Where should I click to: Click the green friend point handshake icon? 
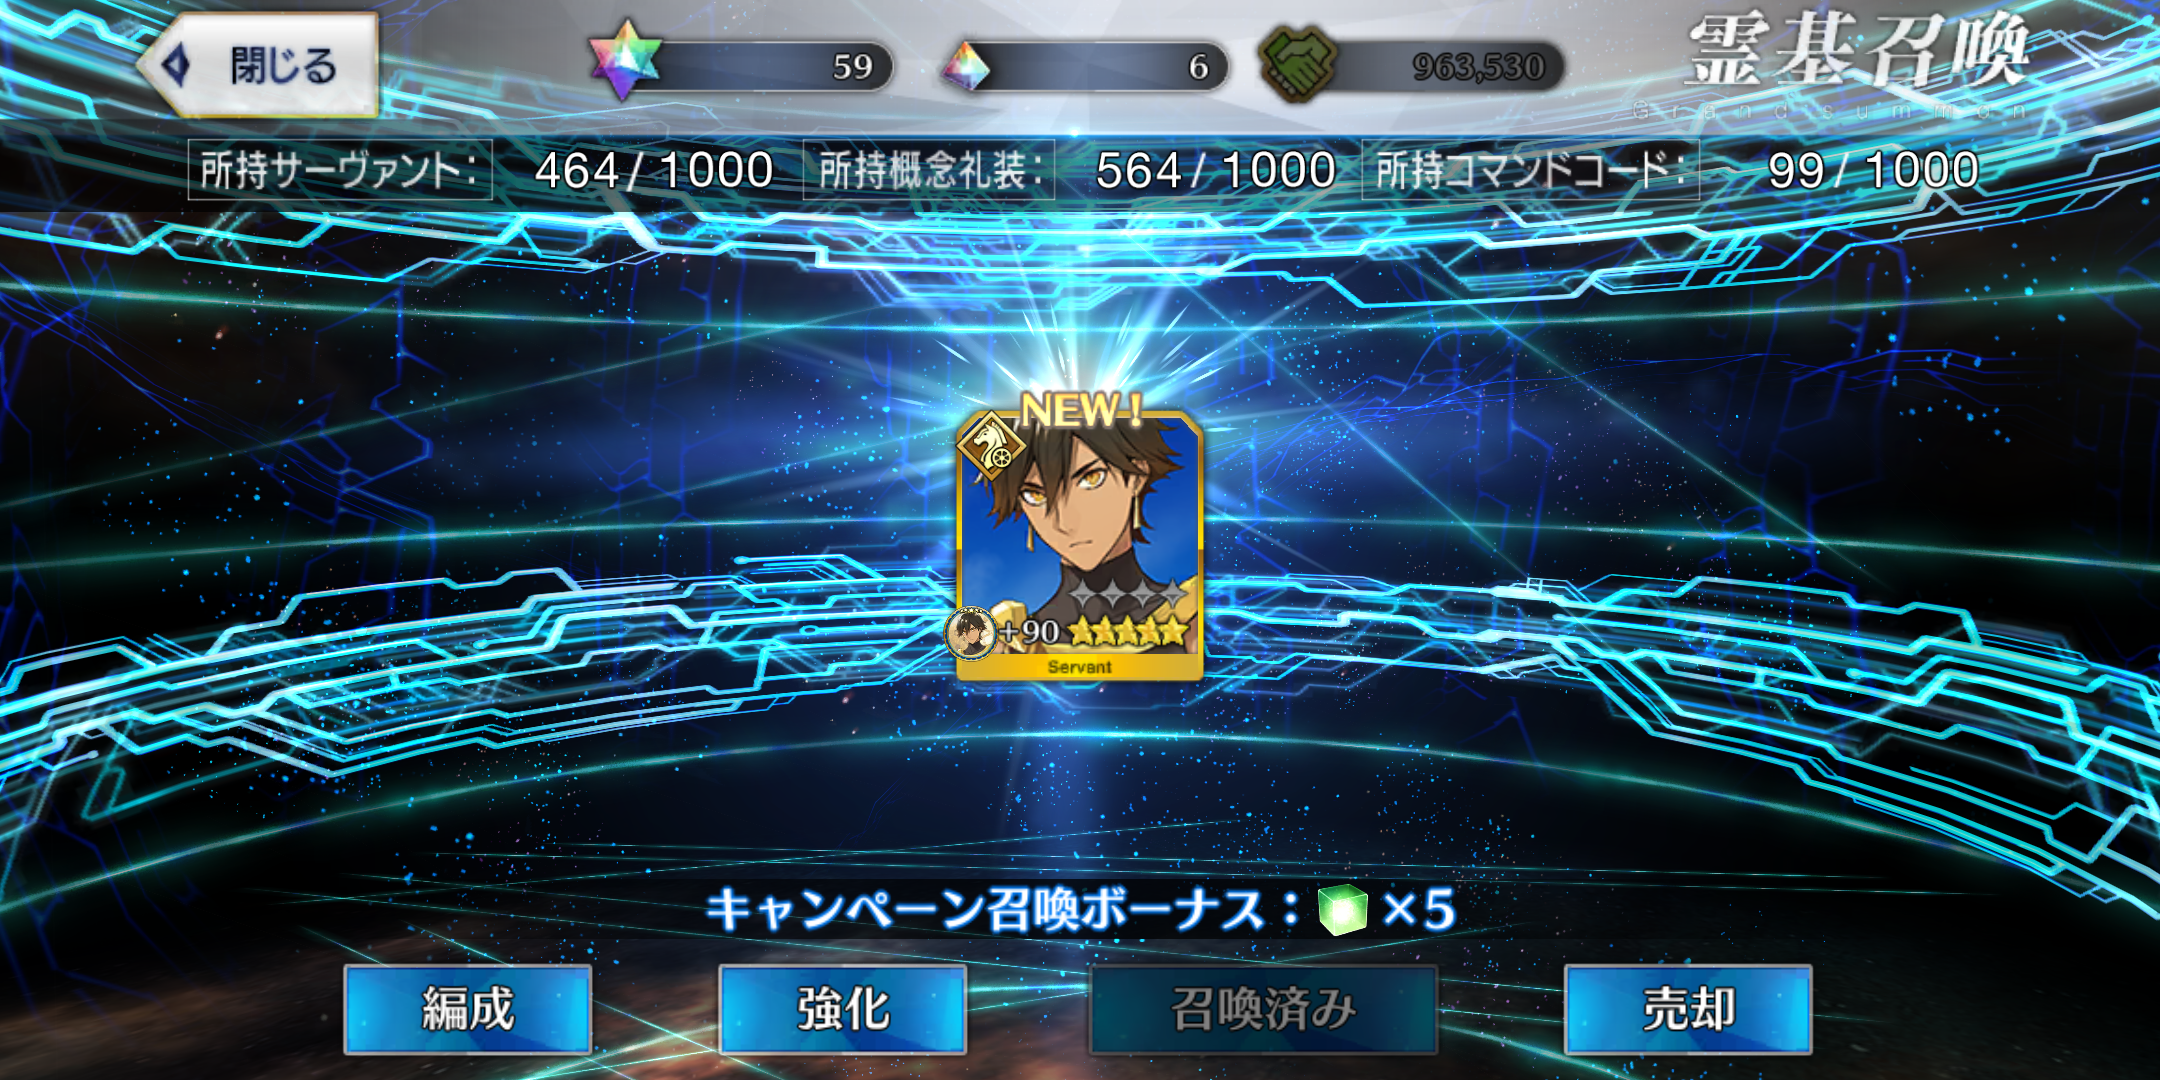[x=1298, y=64]
